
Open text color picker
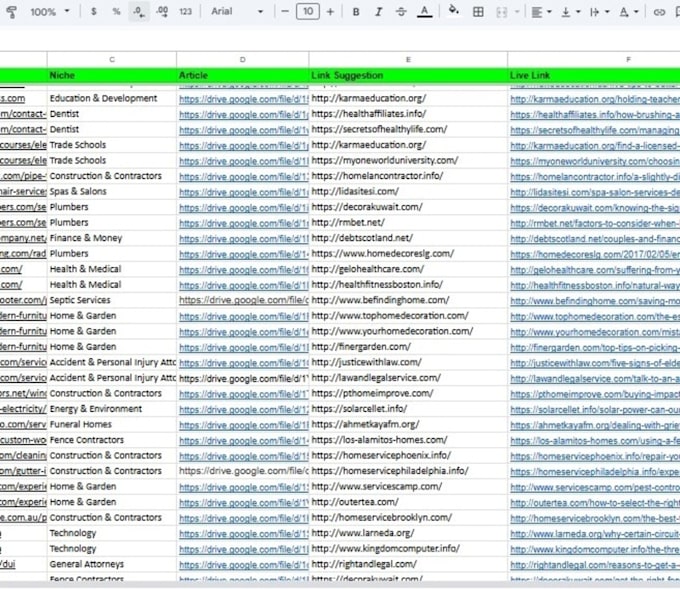point(424,12)
